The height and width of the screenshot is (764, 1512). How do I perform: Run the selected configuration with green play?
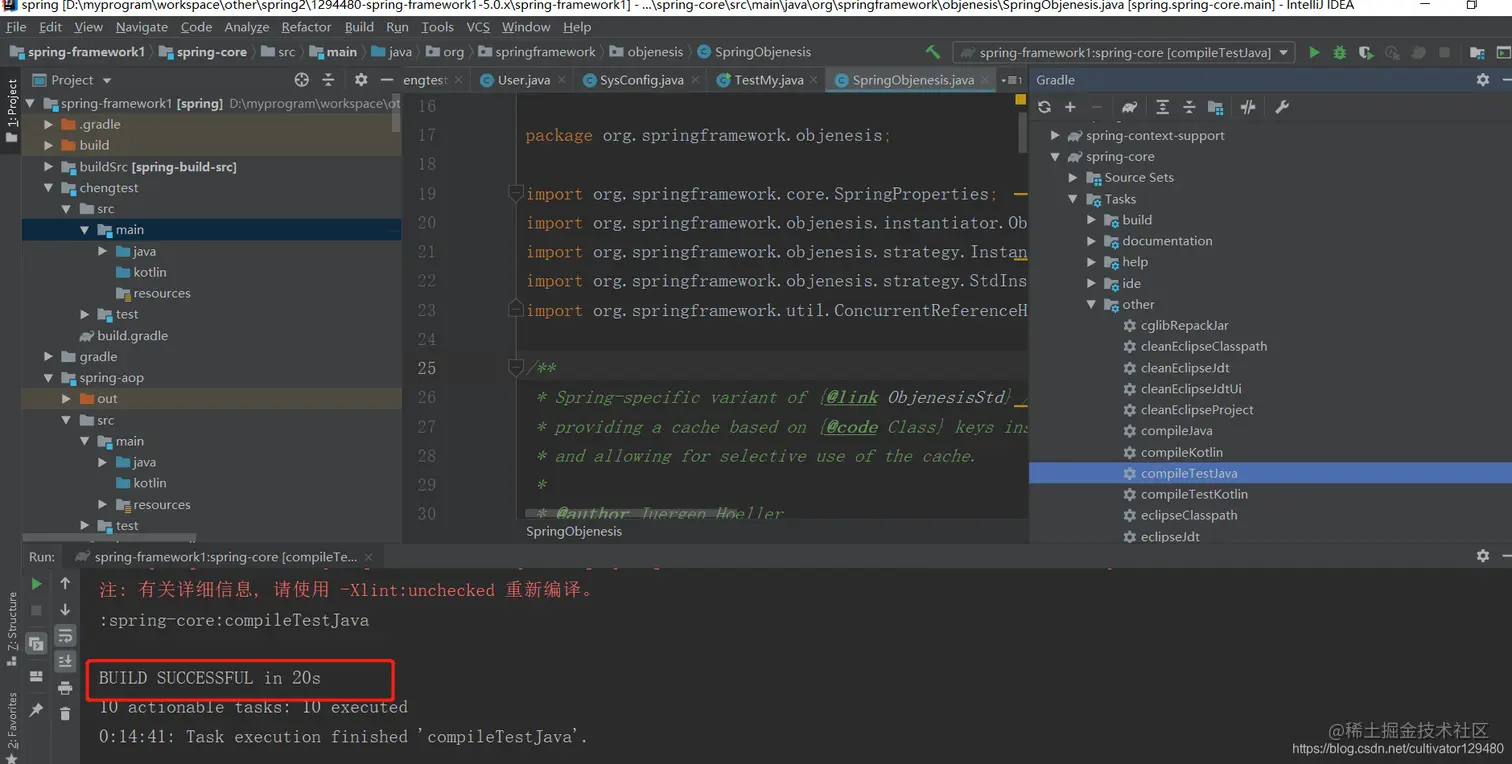1314,52
